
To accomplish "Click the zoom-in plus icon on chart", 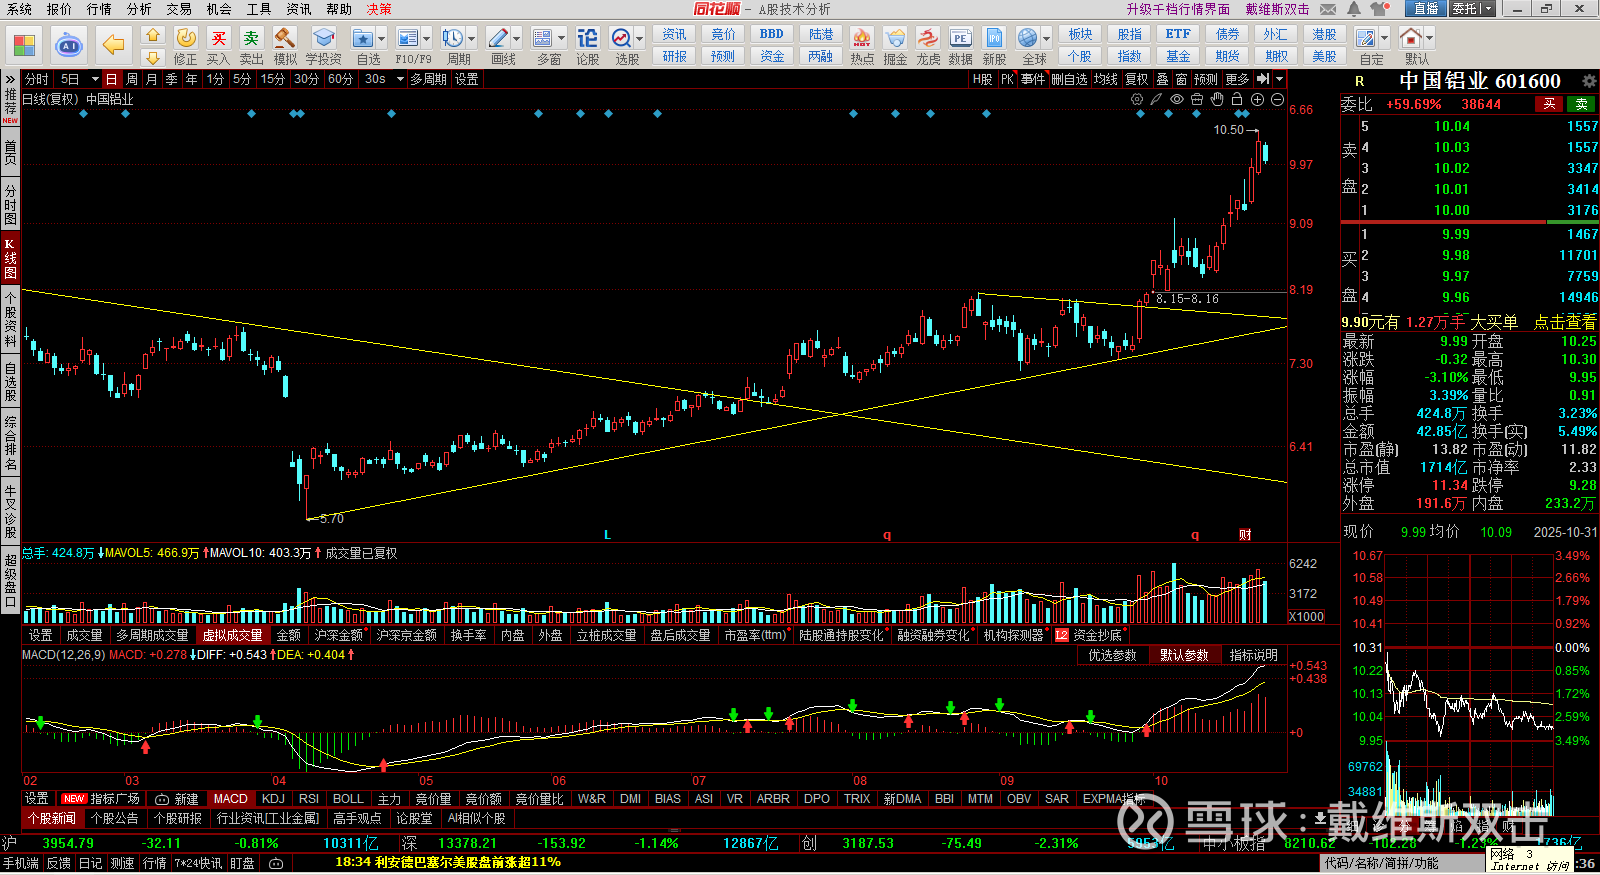I will [1258, 99].
